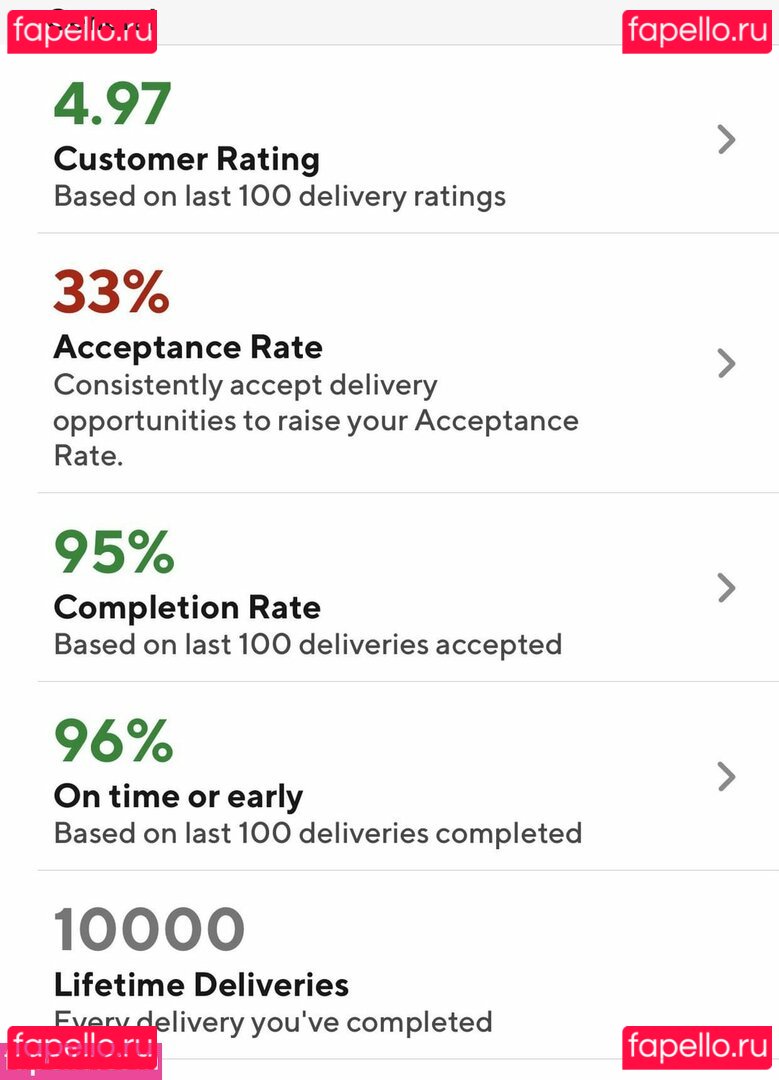Image resolution: width=779 pixels, height=1080 pixels.
Task: Click the On time or early heading
Action: pyautogui.click(x=178, y=796)
